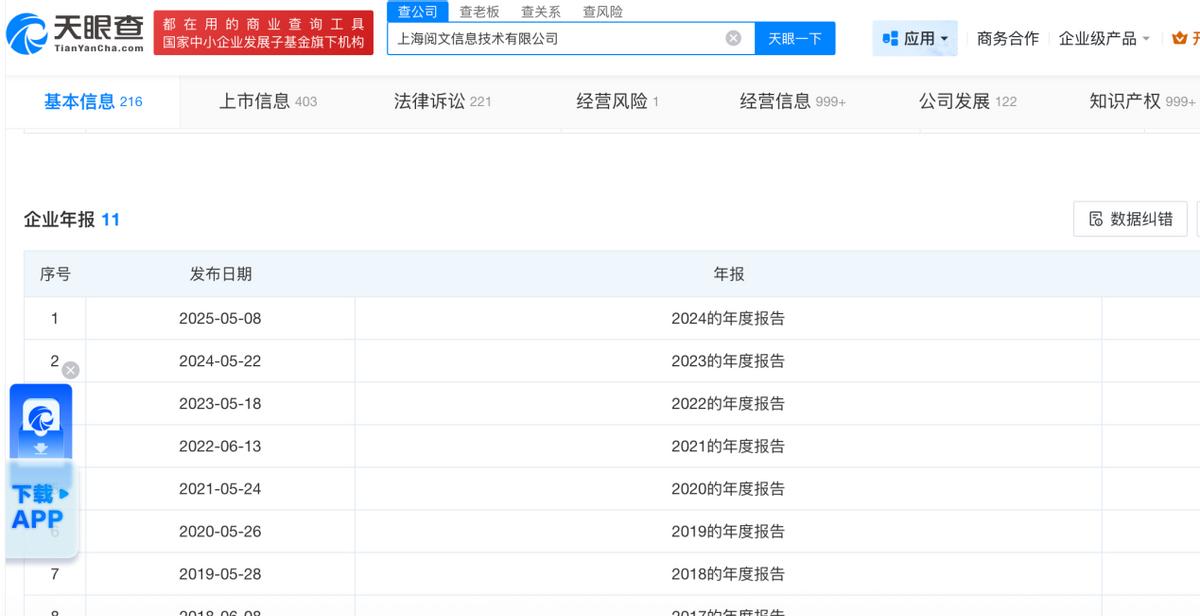This screenshot has height=616, width=1200.
Task: Open 2022的年度报告
Action: pos(728,403)
